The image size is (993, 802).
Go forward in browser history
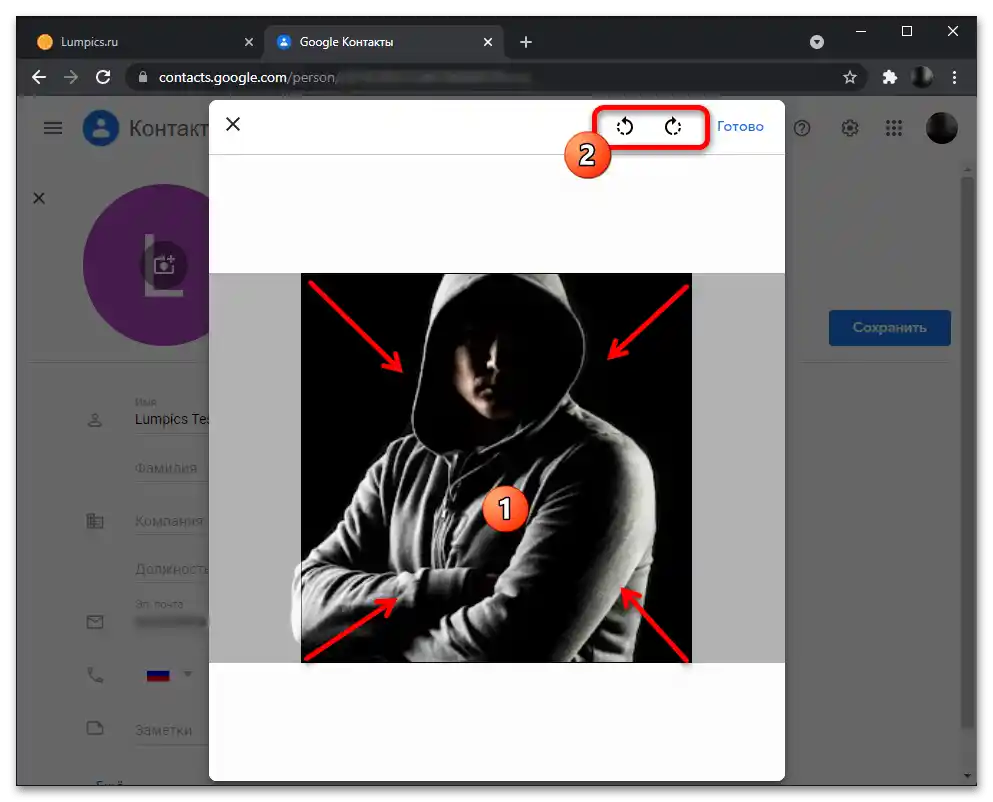[71, 77]
